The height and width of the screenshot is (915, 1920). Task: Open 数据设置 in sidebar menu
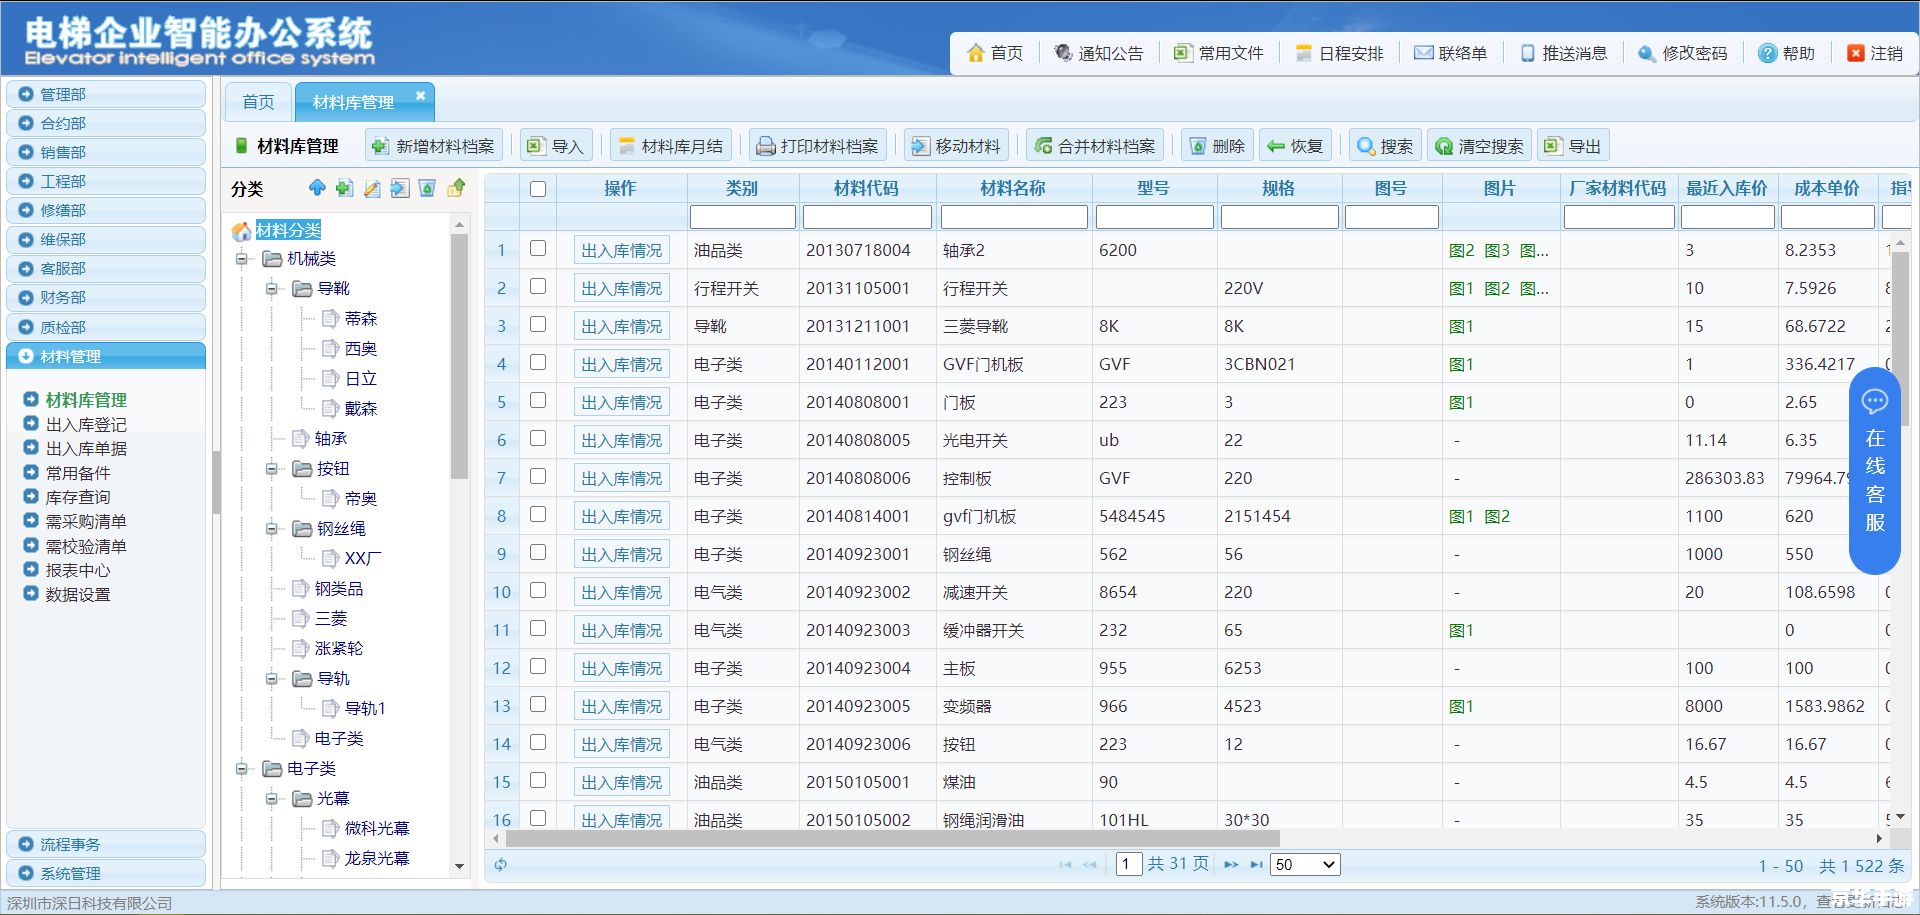pos(78,594)
